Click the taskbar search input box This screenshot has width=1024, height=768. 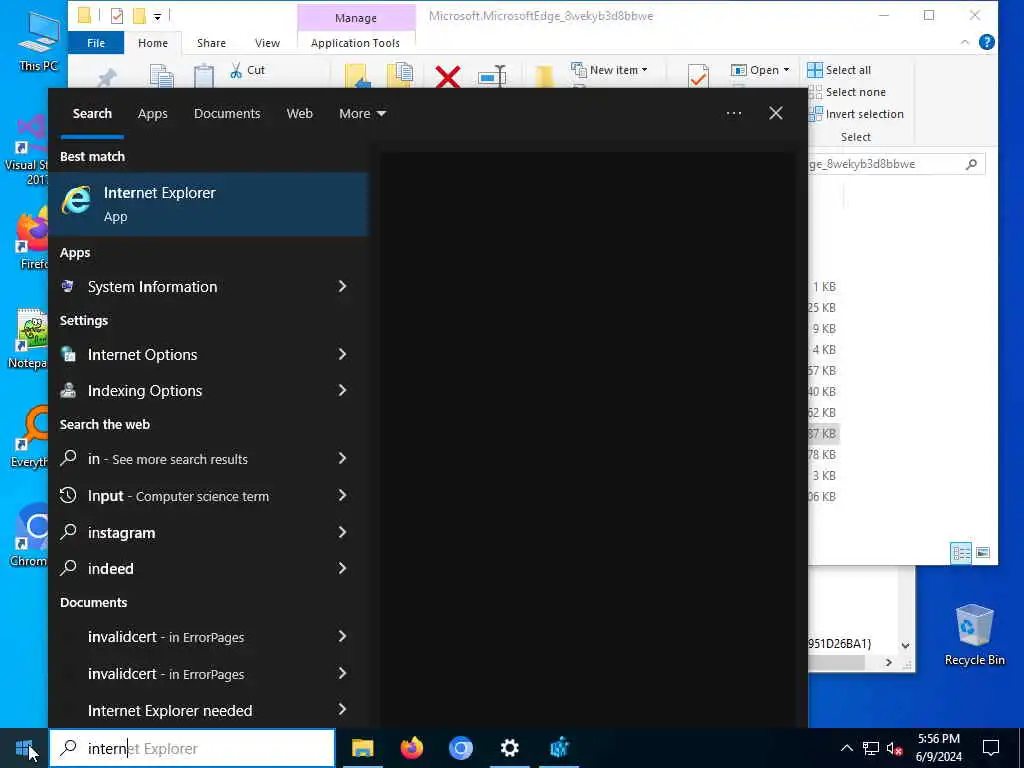(x=192, y=748)
